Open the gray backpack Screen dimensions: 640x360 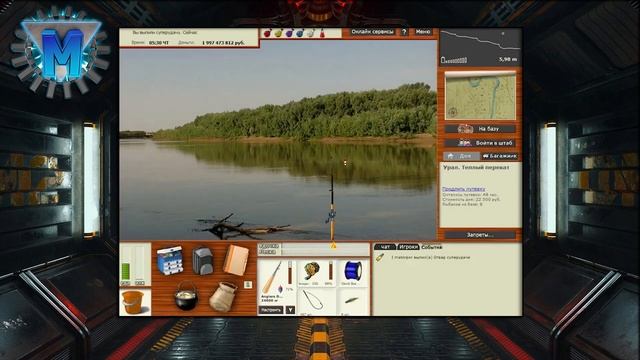coord(202,260)
